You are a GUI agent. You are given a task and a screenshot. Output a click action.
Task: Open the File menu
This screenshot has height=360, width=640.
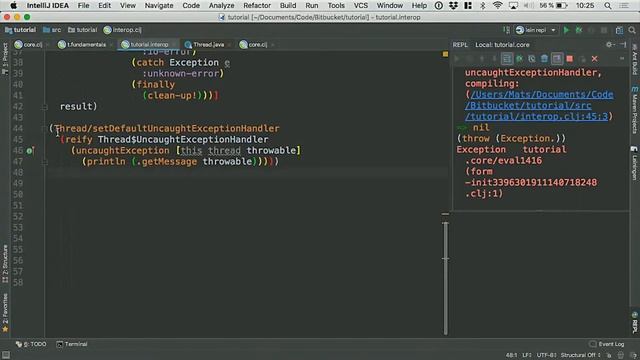[x=83, y=6]
